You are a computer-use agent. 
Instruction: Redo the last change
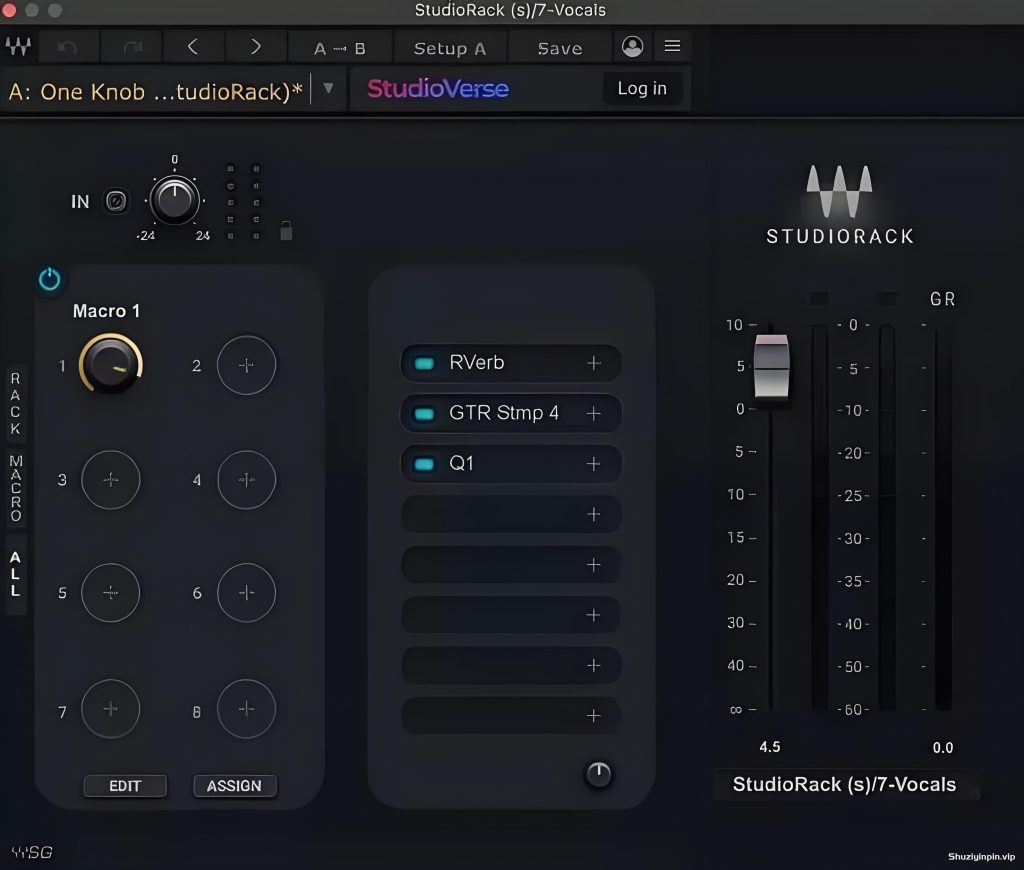pyautogui.click(x=133, y=47)
